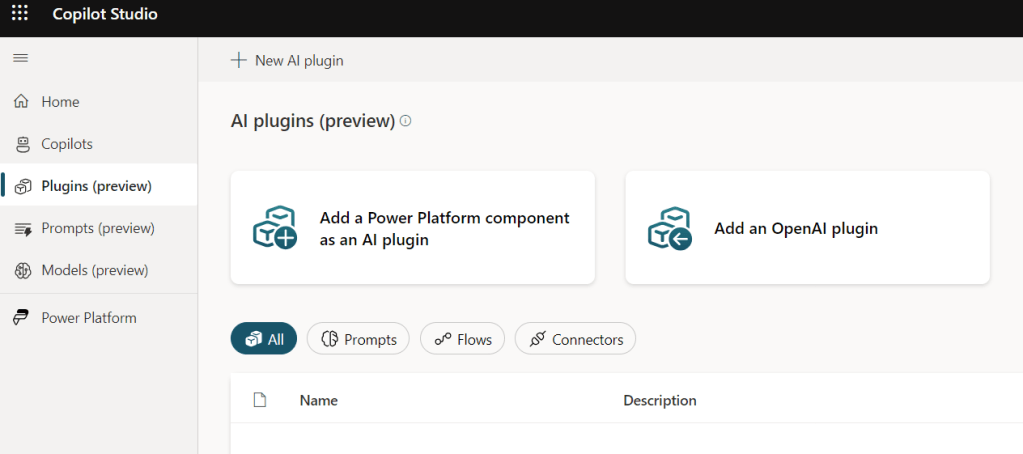Select Plugins (preview) in navigation
1023x454 pixels.
click(x=96, y=186)
